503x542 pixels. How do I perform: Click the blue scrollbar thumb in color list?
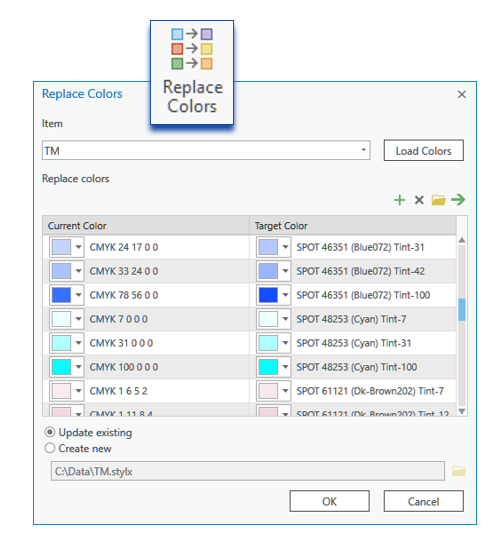click(462, 310)
